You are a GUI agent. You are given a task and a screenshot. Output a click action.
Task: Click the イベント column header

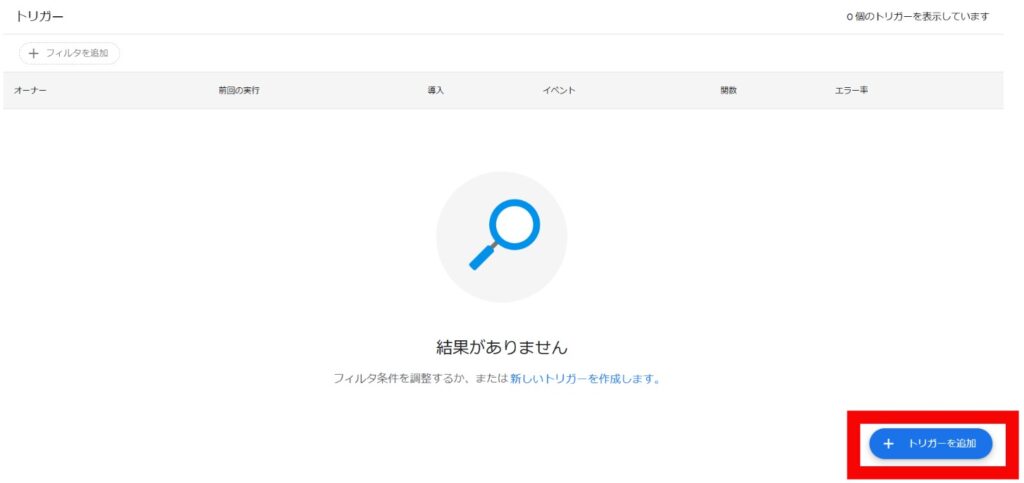[x=558, y=91]
